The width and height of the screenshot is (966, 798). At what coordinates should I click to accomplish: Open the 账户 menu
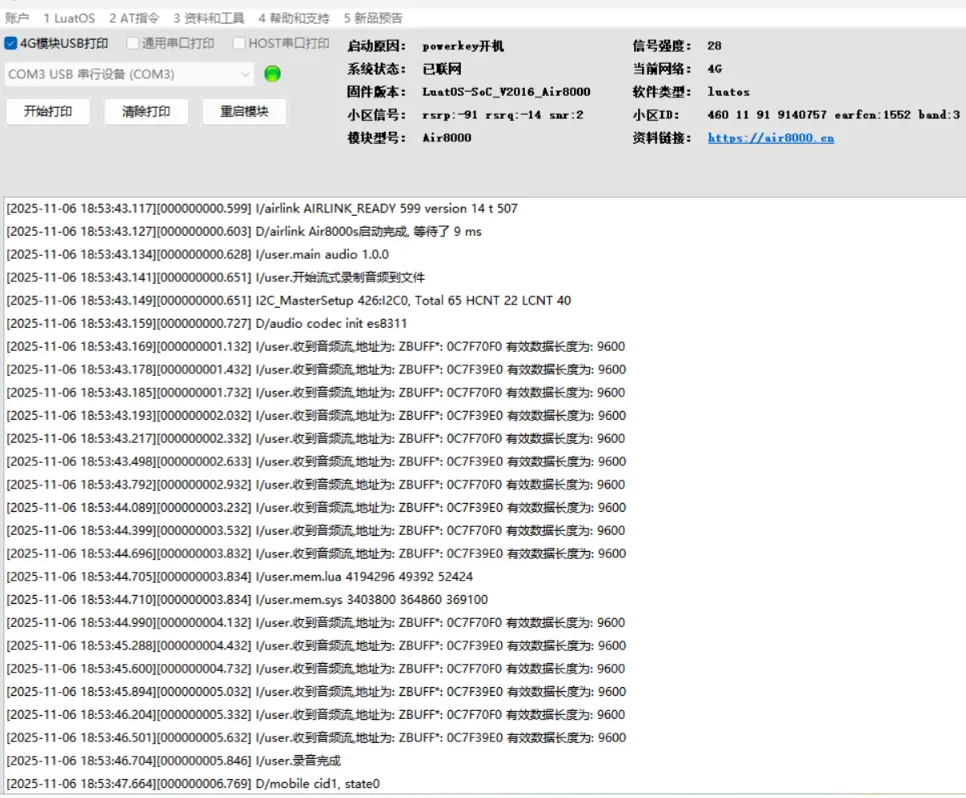coord(17,18)
